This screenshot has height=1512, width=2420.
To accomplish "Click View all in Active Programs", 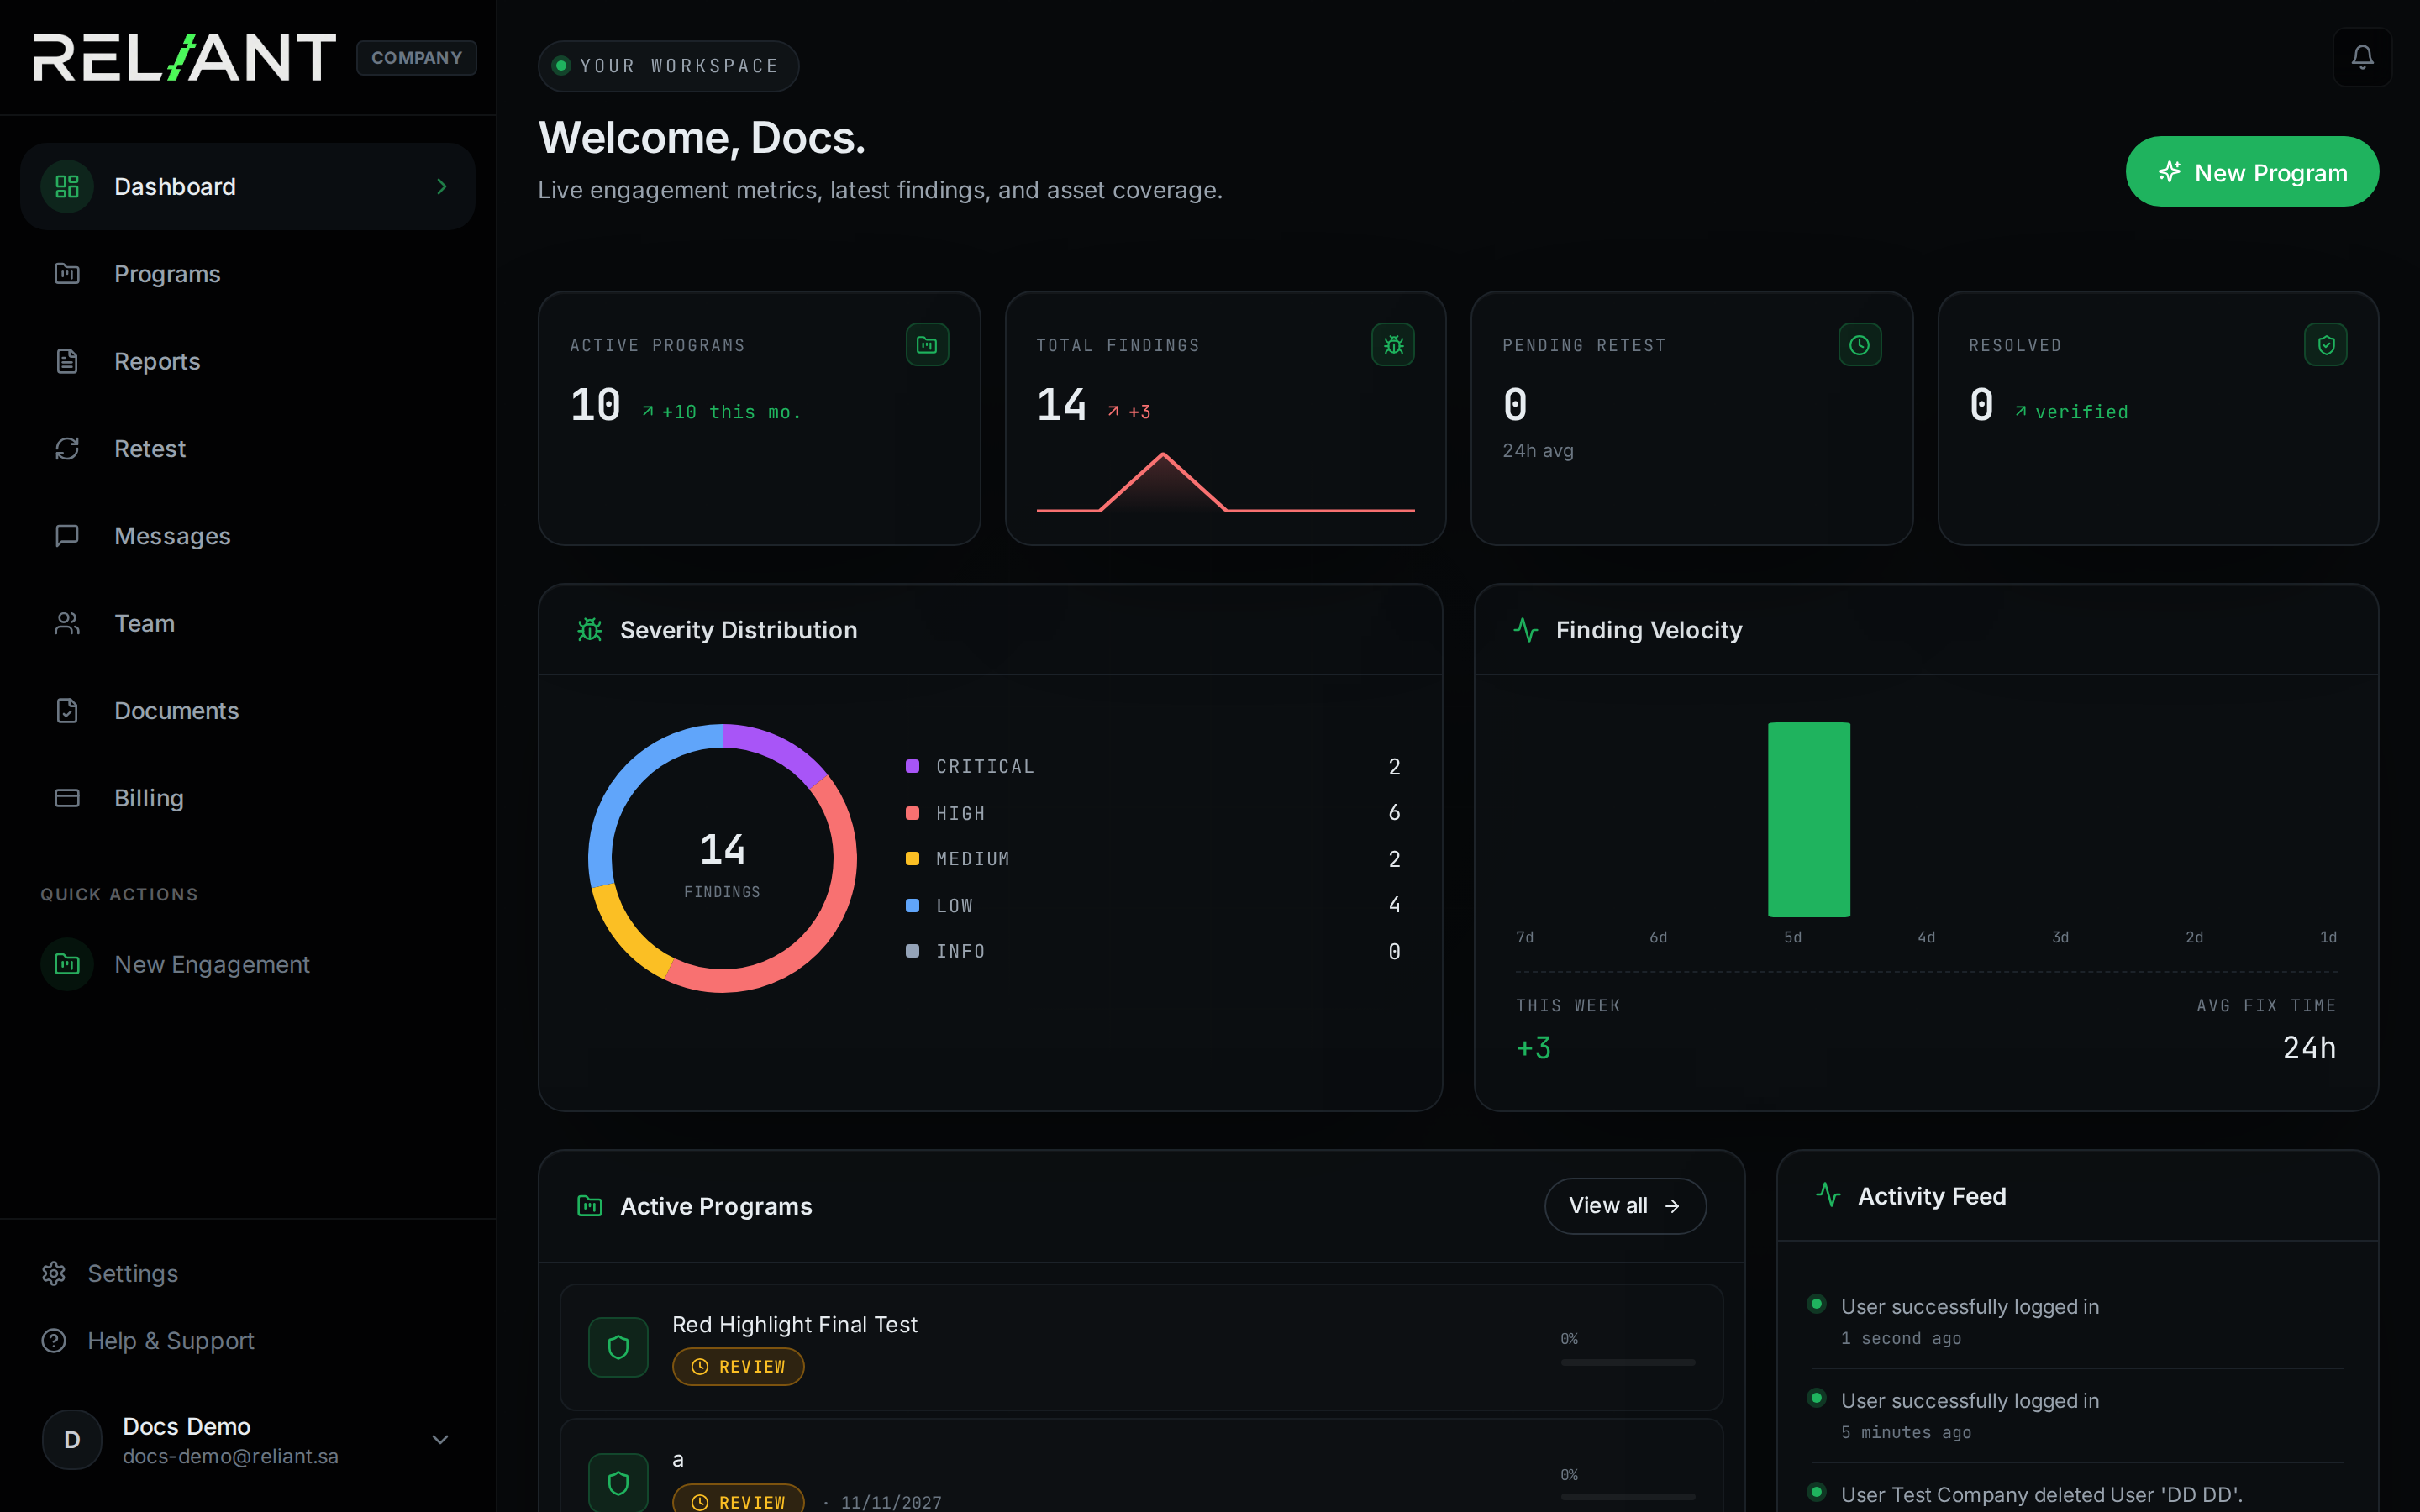I will tap(1625, 1205).
